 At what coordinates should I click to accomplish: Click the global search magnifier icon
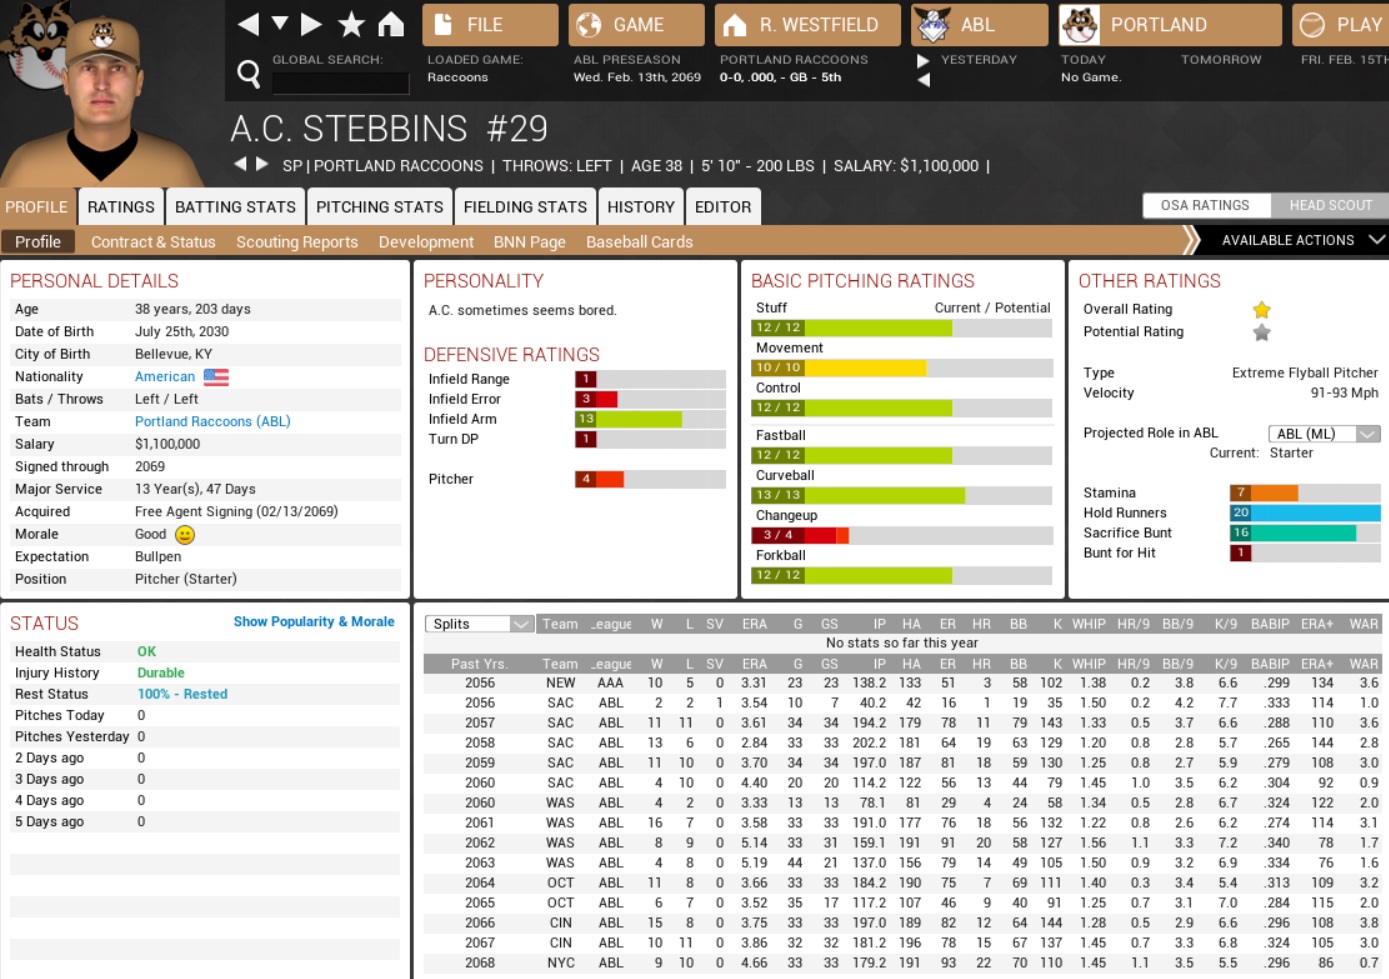pos(248,73)
